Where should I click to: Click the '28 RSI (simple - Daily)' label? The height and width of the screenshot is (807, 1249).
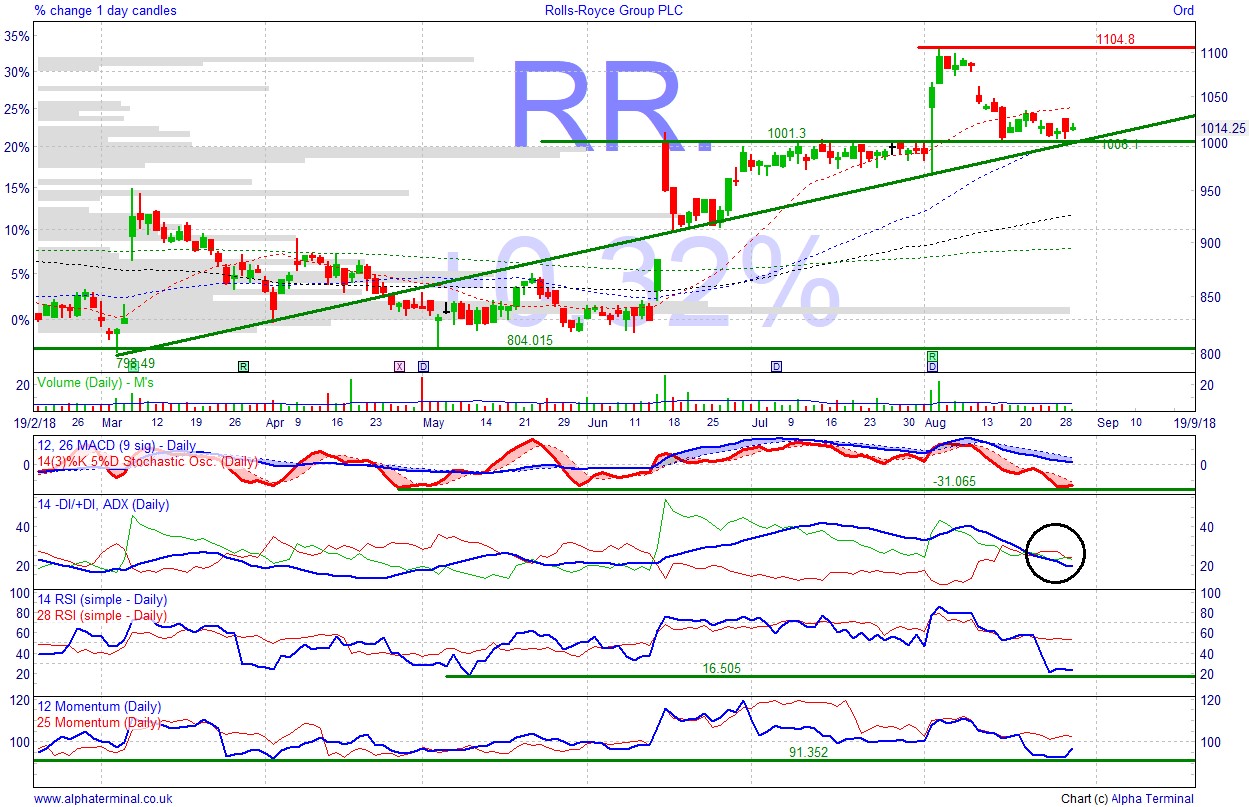[x=101, y=615]
